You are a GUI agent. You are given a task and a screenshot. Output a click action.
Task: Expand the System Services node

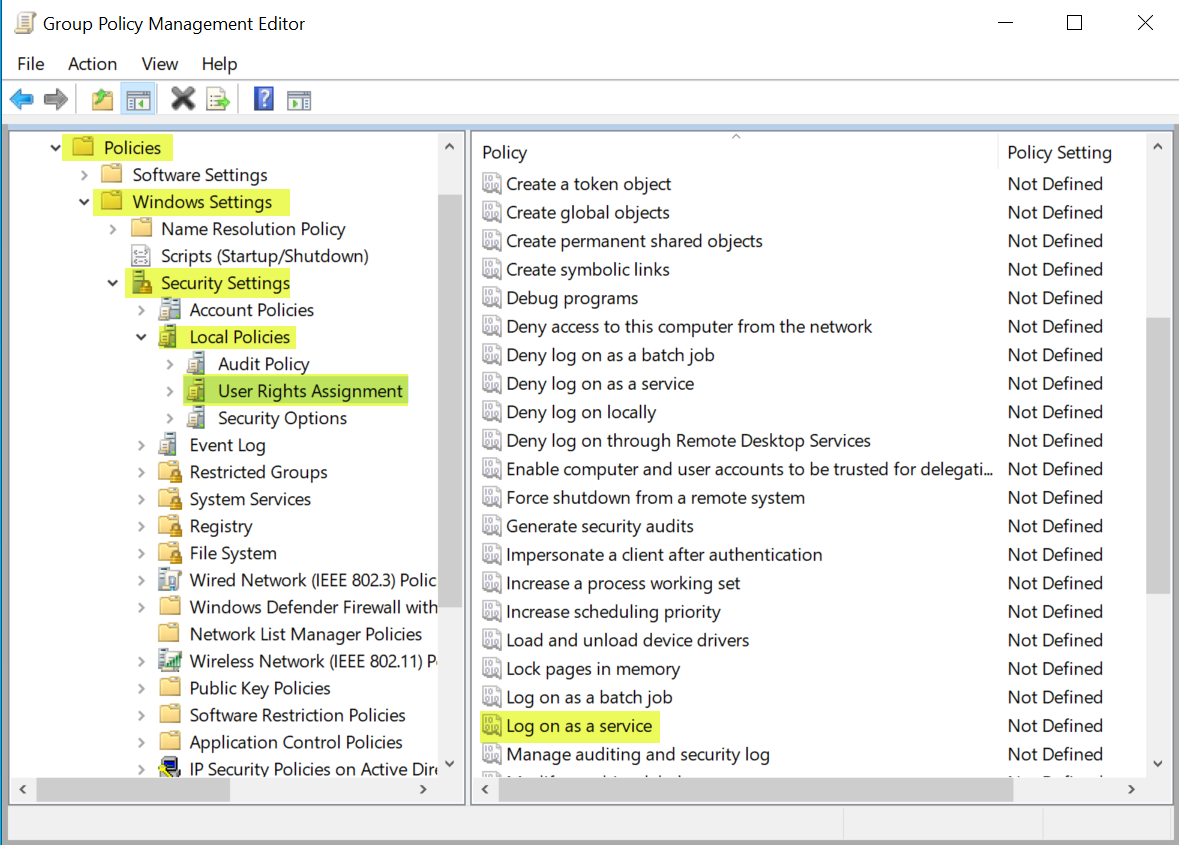click(x=141, y=500)
